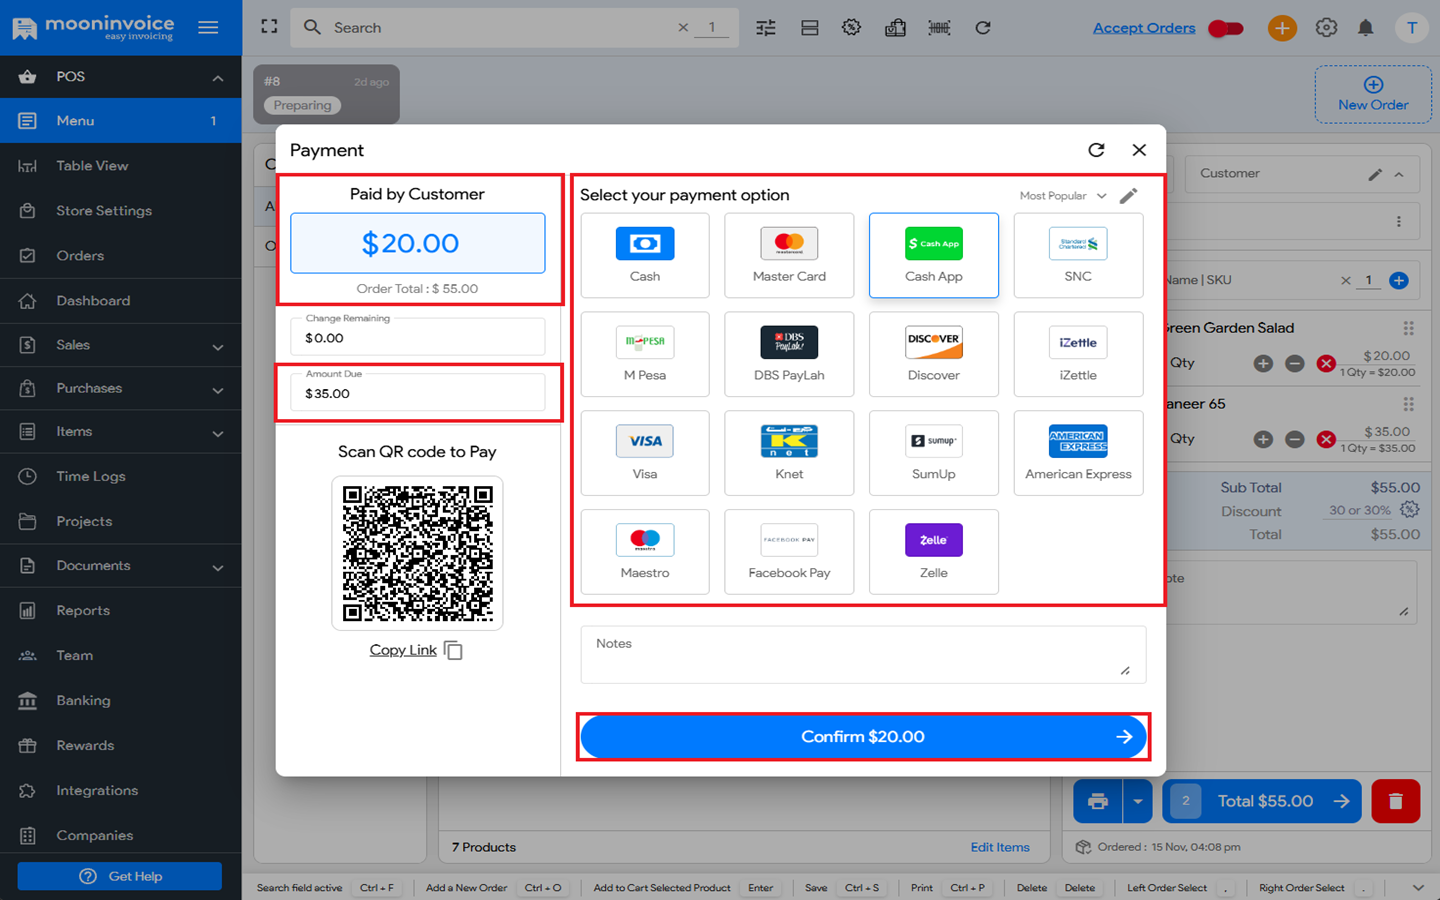Viewport: 1440px width, 900px height.
Task: Click the search filter icon
Action: [765, 27]
